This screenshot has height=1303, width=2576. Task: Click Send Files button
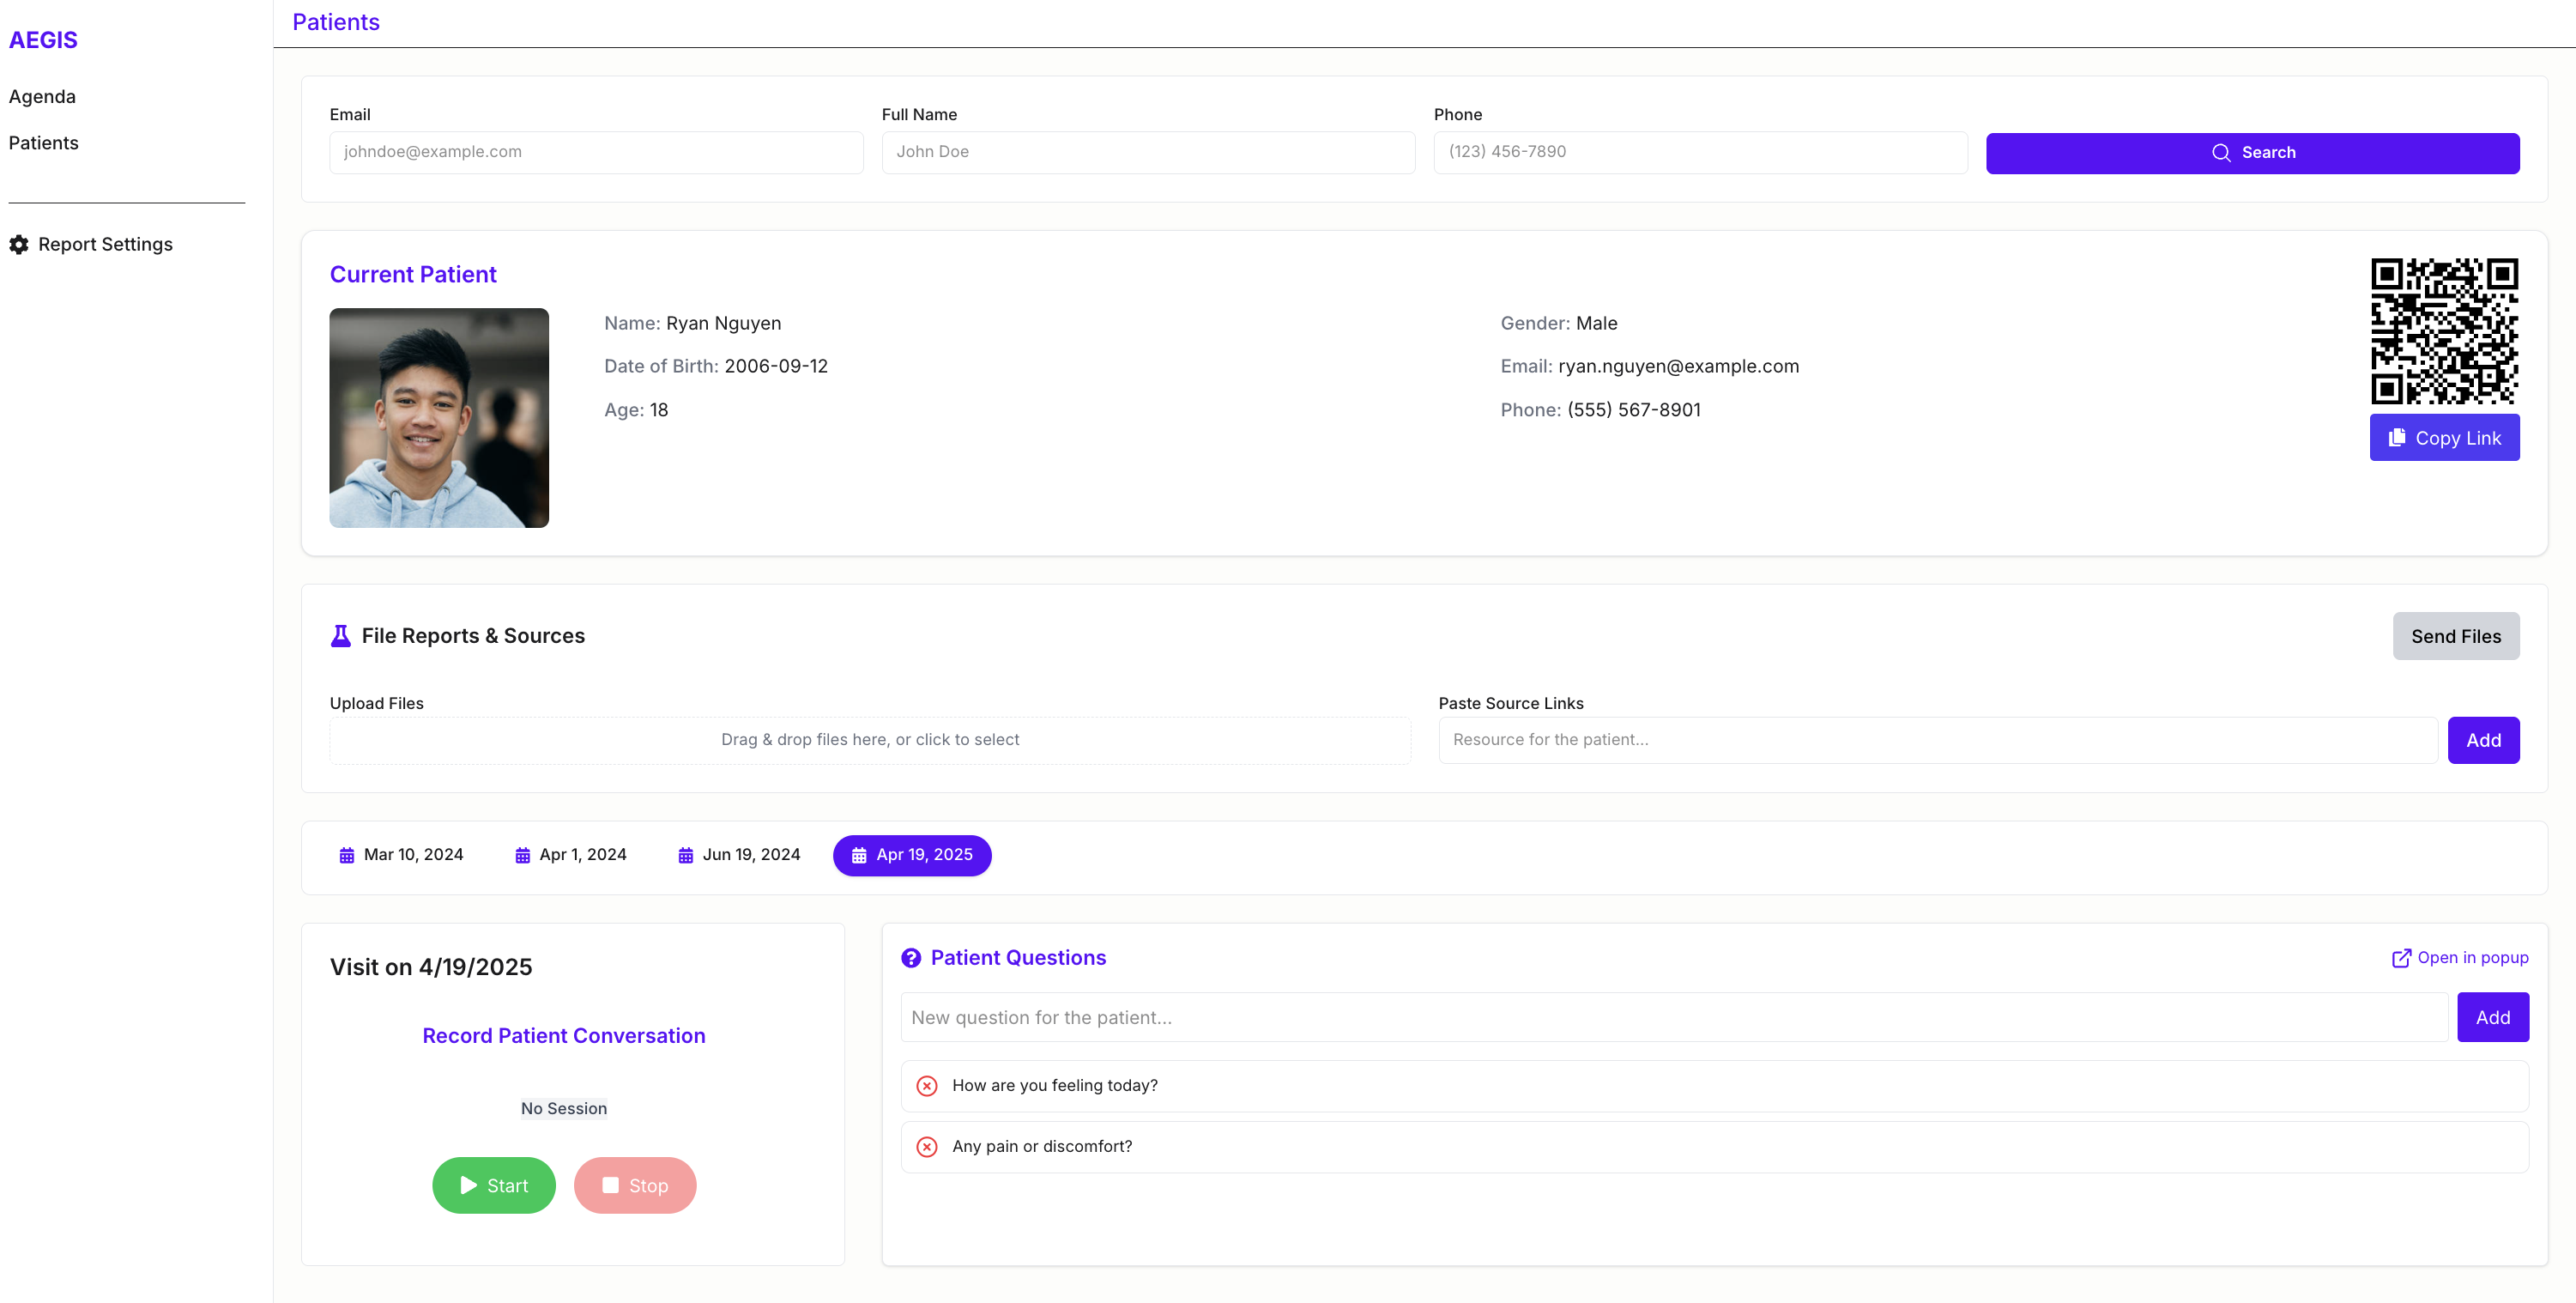click(2454, 636)
